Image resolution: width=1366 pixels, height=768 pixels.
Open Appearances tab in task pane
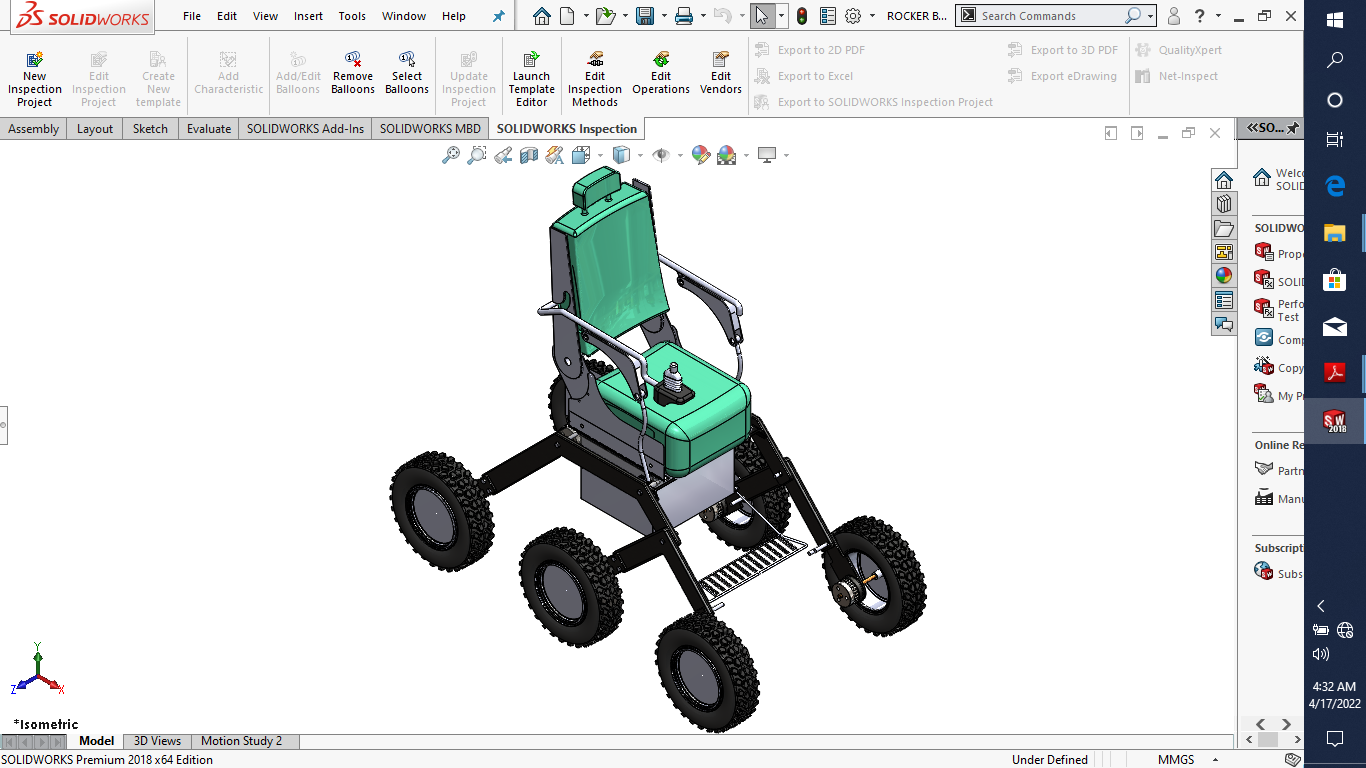point(1224,276)
